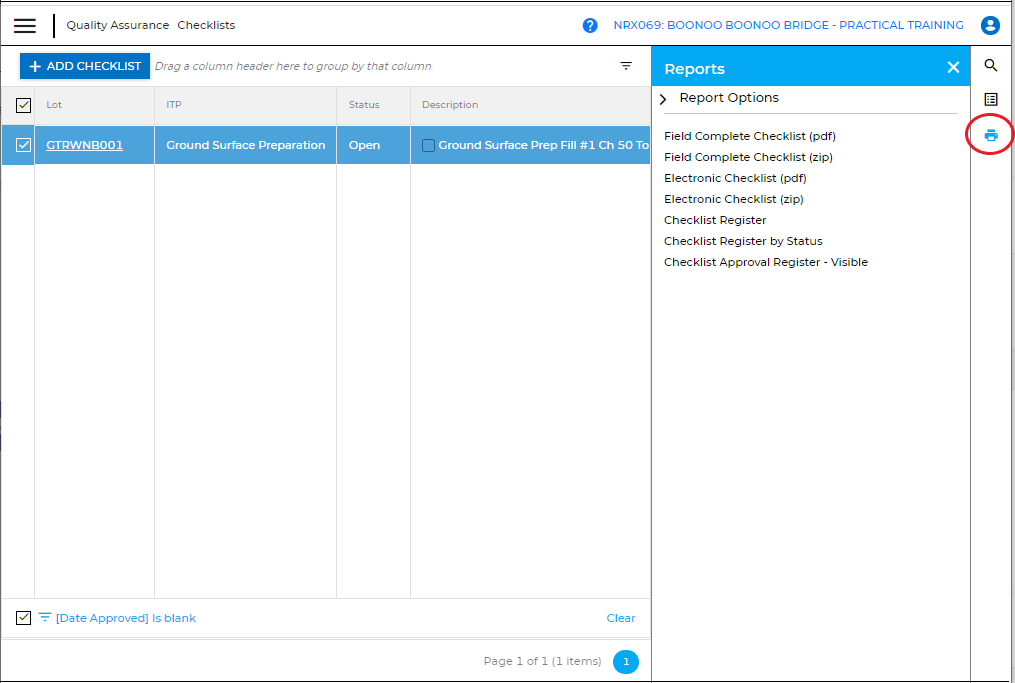1015x683 pixels.
Task: Open the grid filter icon in toolbar
Action: [626, 66]
